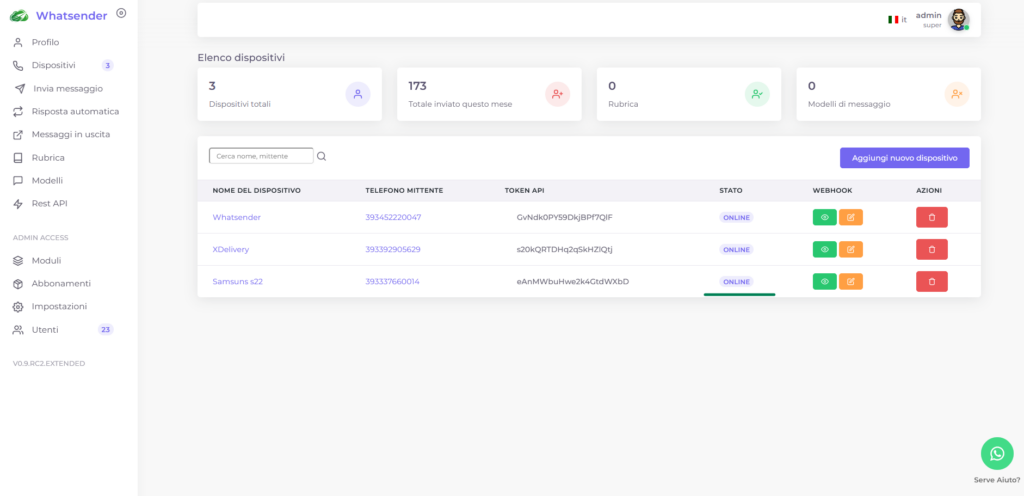
Task: Click the paper plane send icon
Action: tap(20, 89)
